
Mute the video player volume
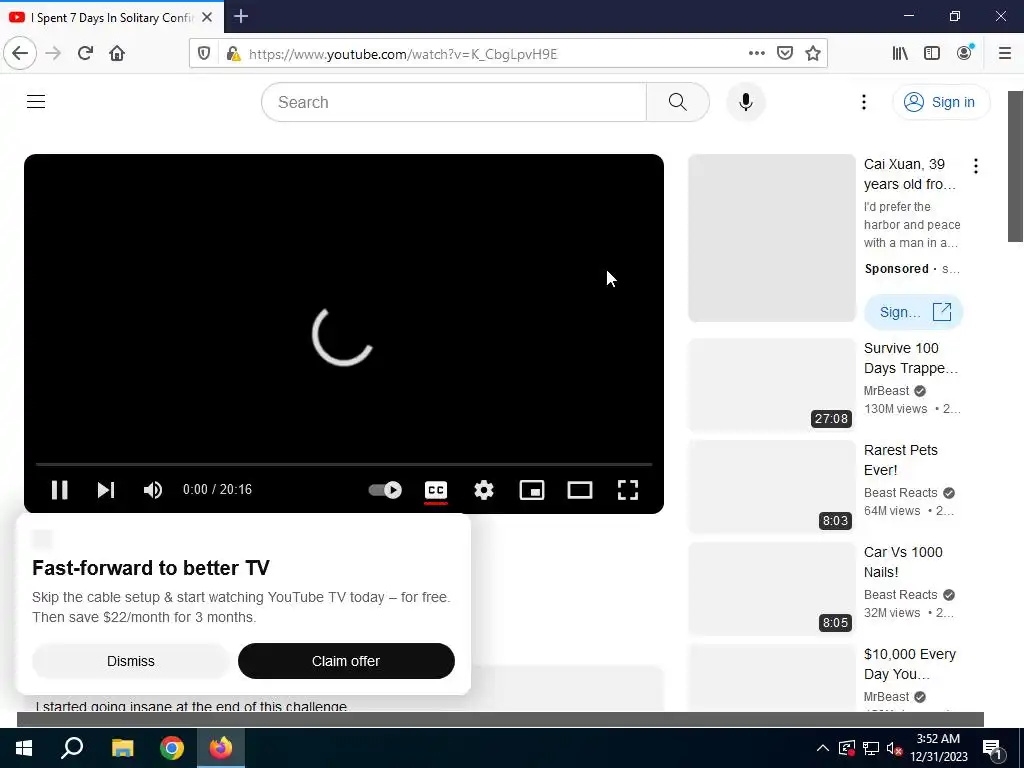click(x=153, y=490)
